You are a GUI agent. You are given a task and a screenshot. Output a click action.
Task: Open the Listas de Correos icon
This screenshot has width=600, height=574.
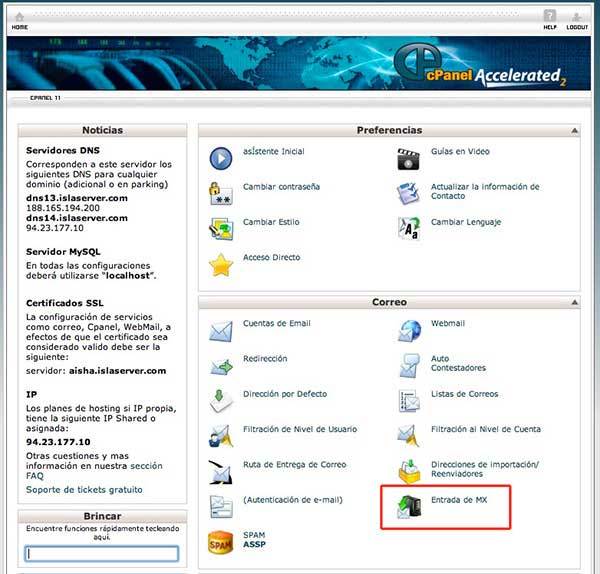409,401
